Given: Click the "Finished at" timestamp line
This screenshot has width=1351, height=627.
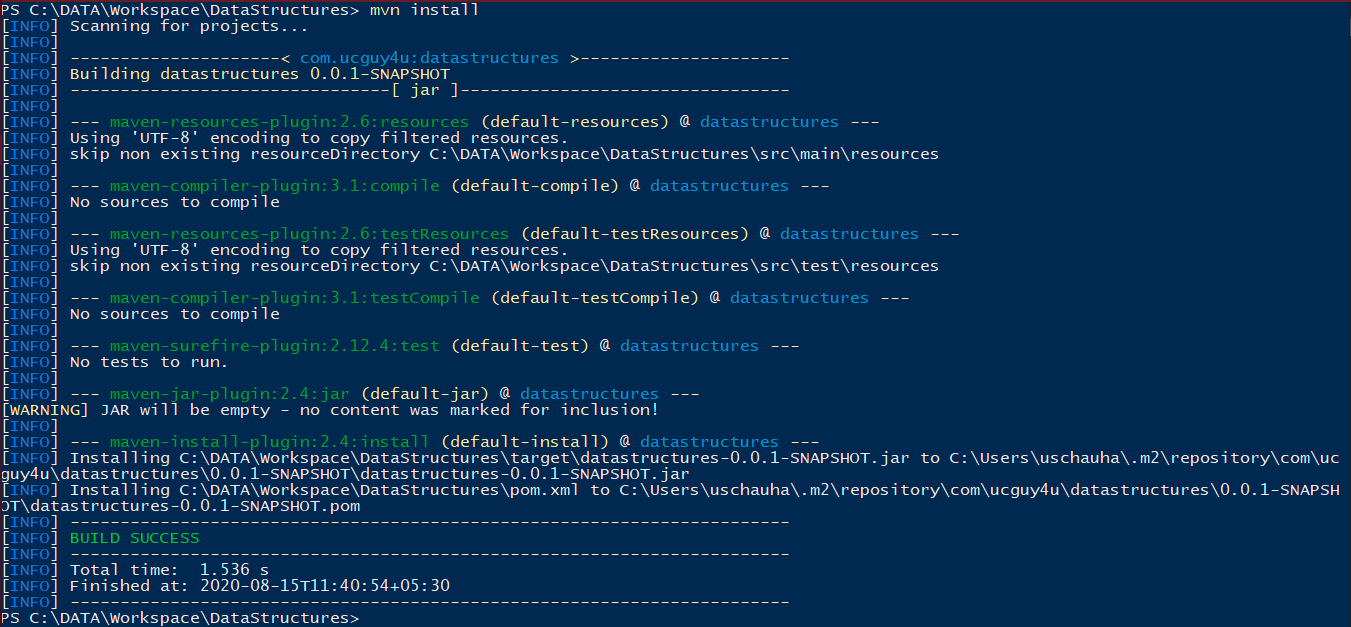Looking at the screenshot, I should pyautogui.click(x=259, y=586).
